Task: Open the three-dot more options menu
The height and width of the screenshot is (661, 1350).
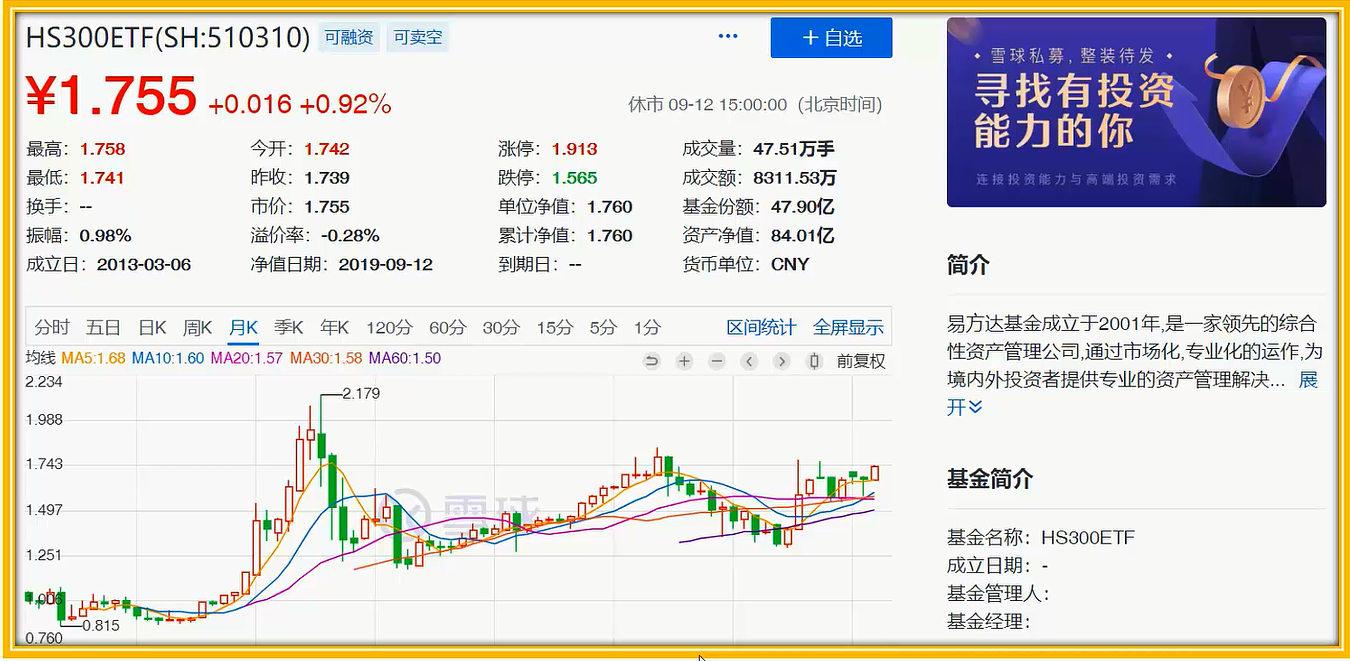Action: click(x=728, y=37)
